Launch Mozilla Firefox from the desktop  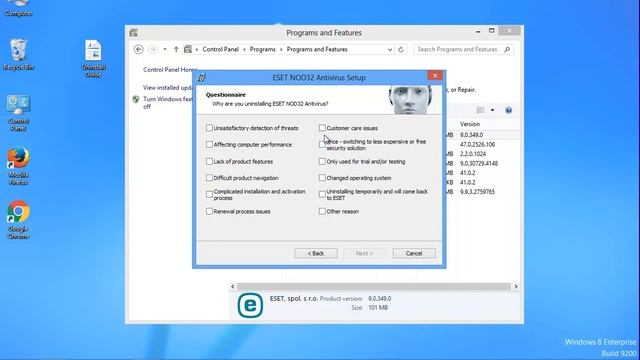[18, 167]
